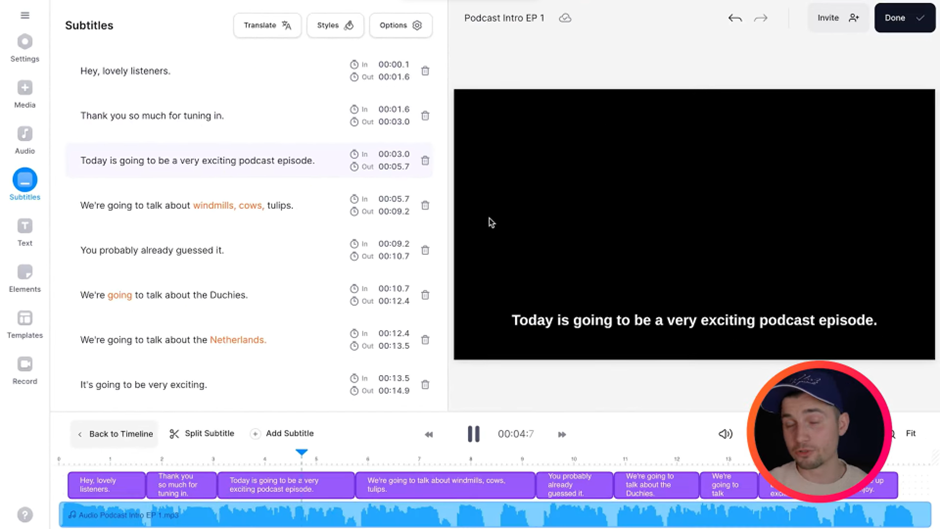Image resolution: width=940 pixels, height=529 pixels.
Task: Skip forward in the timeline
Action: click(562, 434)
